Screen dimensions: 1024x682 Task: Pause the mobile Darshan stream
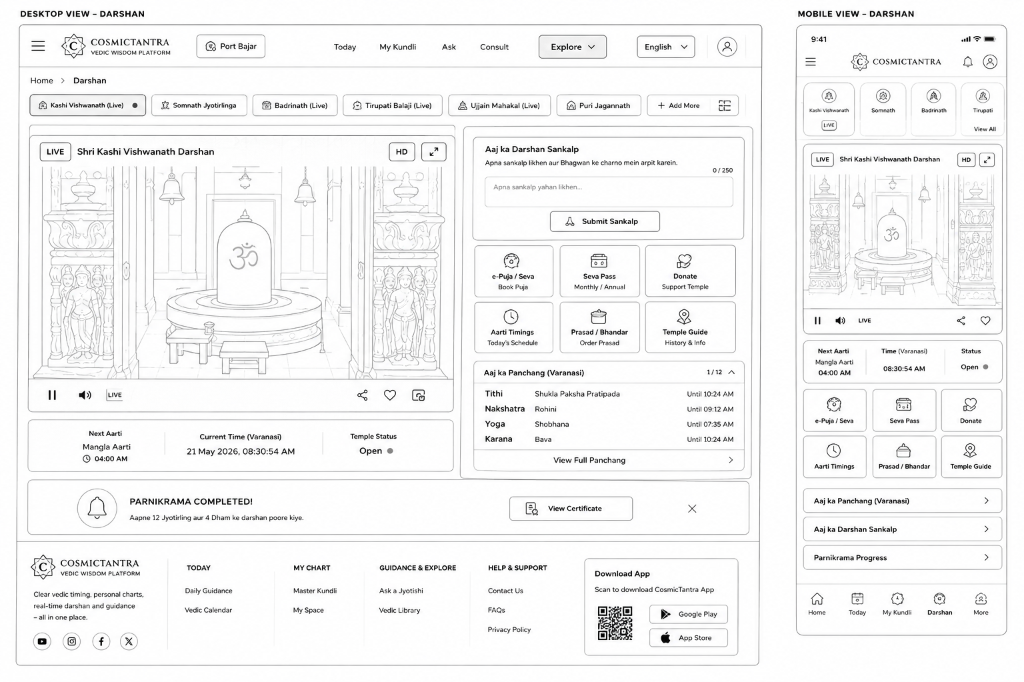(818, 320)
